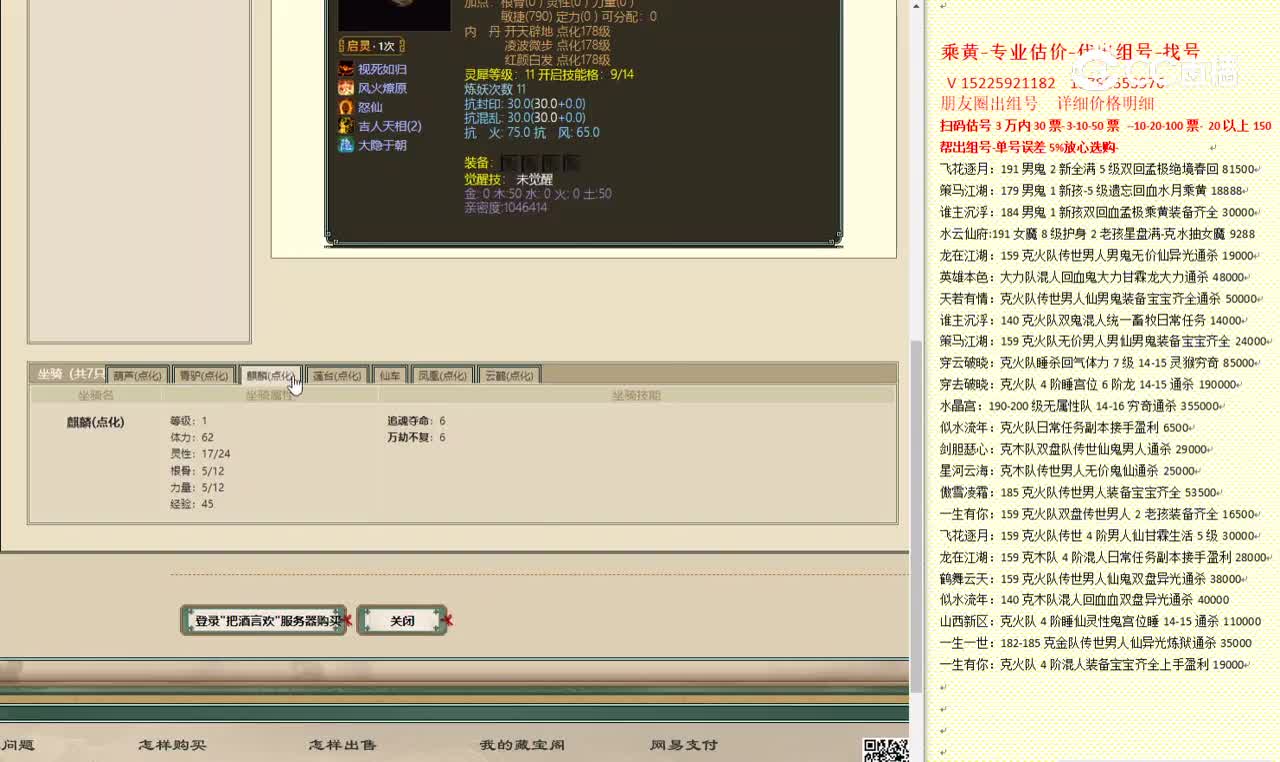Screen dimensions: 1280x762
Task: Click the first equipment slot after 装备
Action: point(509,163)
